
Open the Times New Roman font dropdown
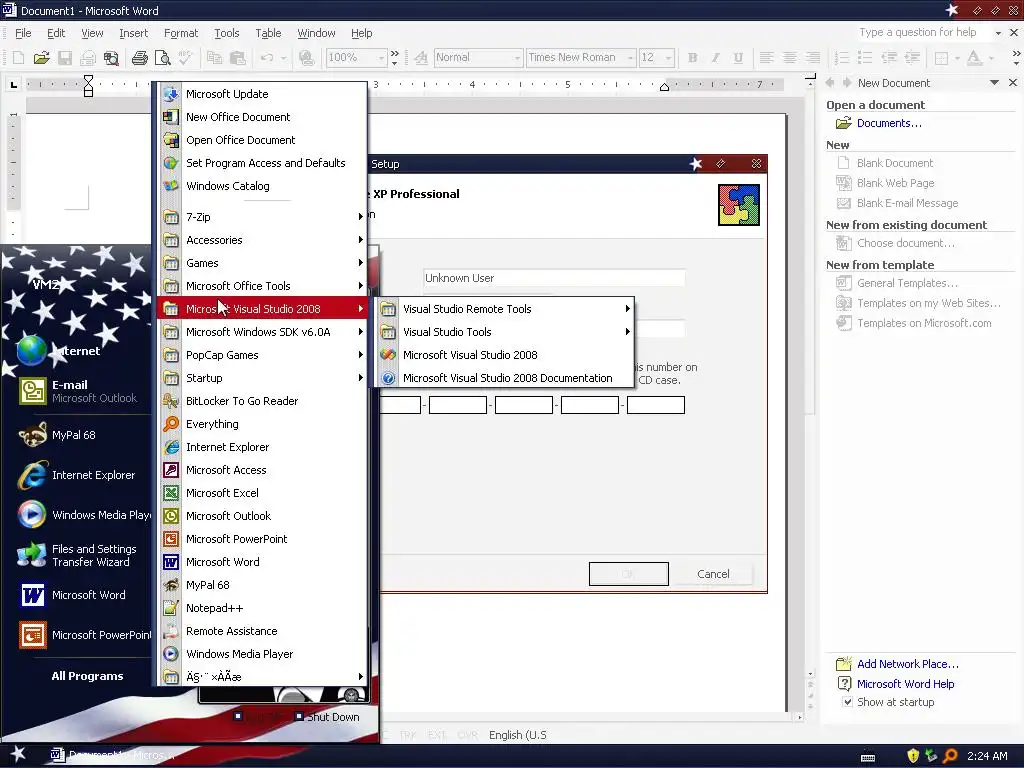pyautogui.click(x=630, y=58)
